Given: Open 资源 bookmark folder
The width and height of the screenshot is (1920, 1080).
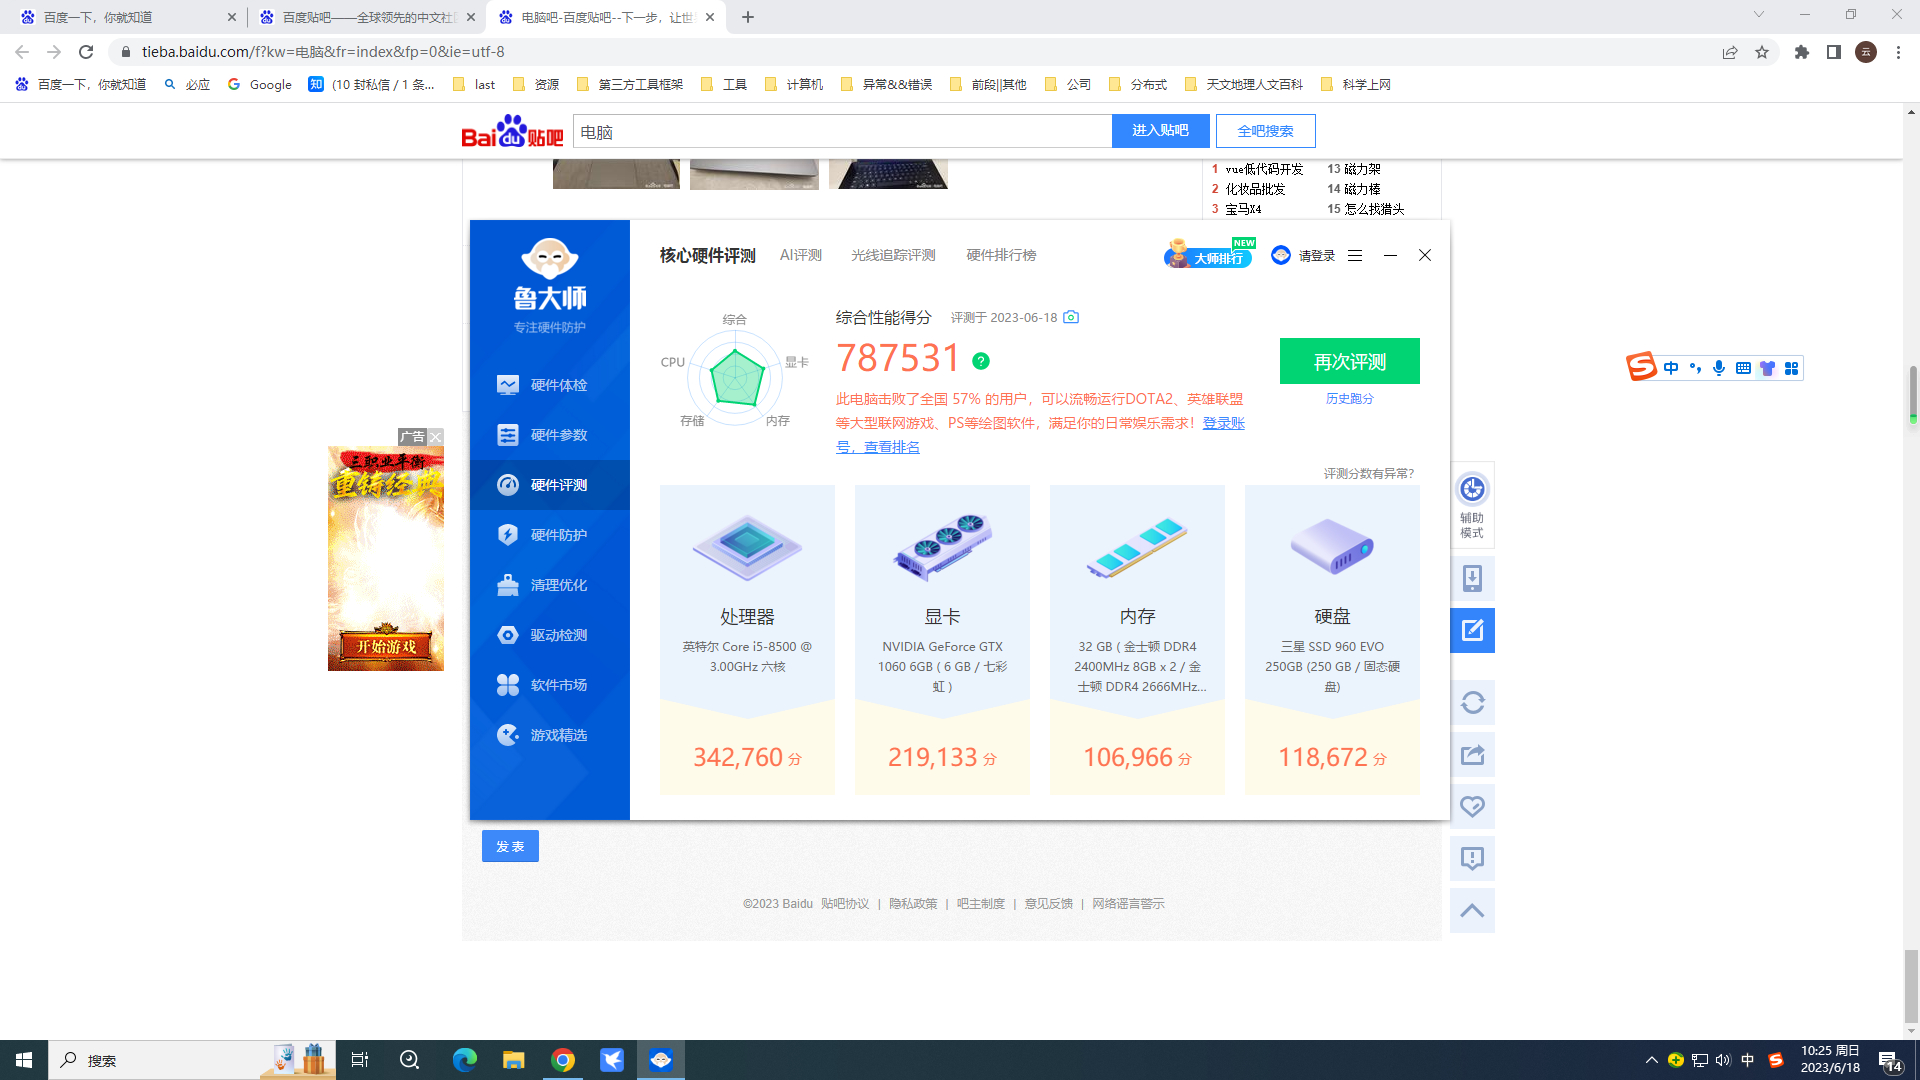Looking at the screenshot, I should 536,84.
